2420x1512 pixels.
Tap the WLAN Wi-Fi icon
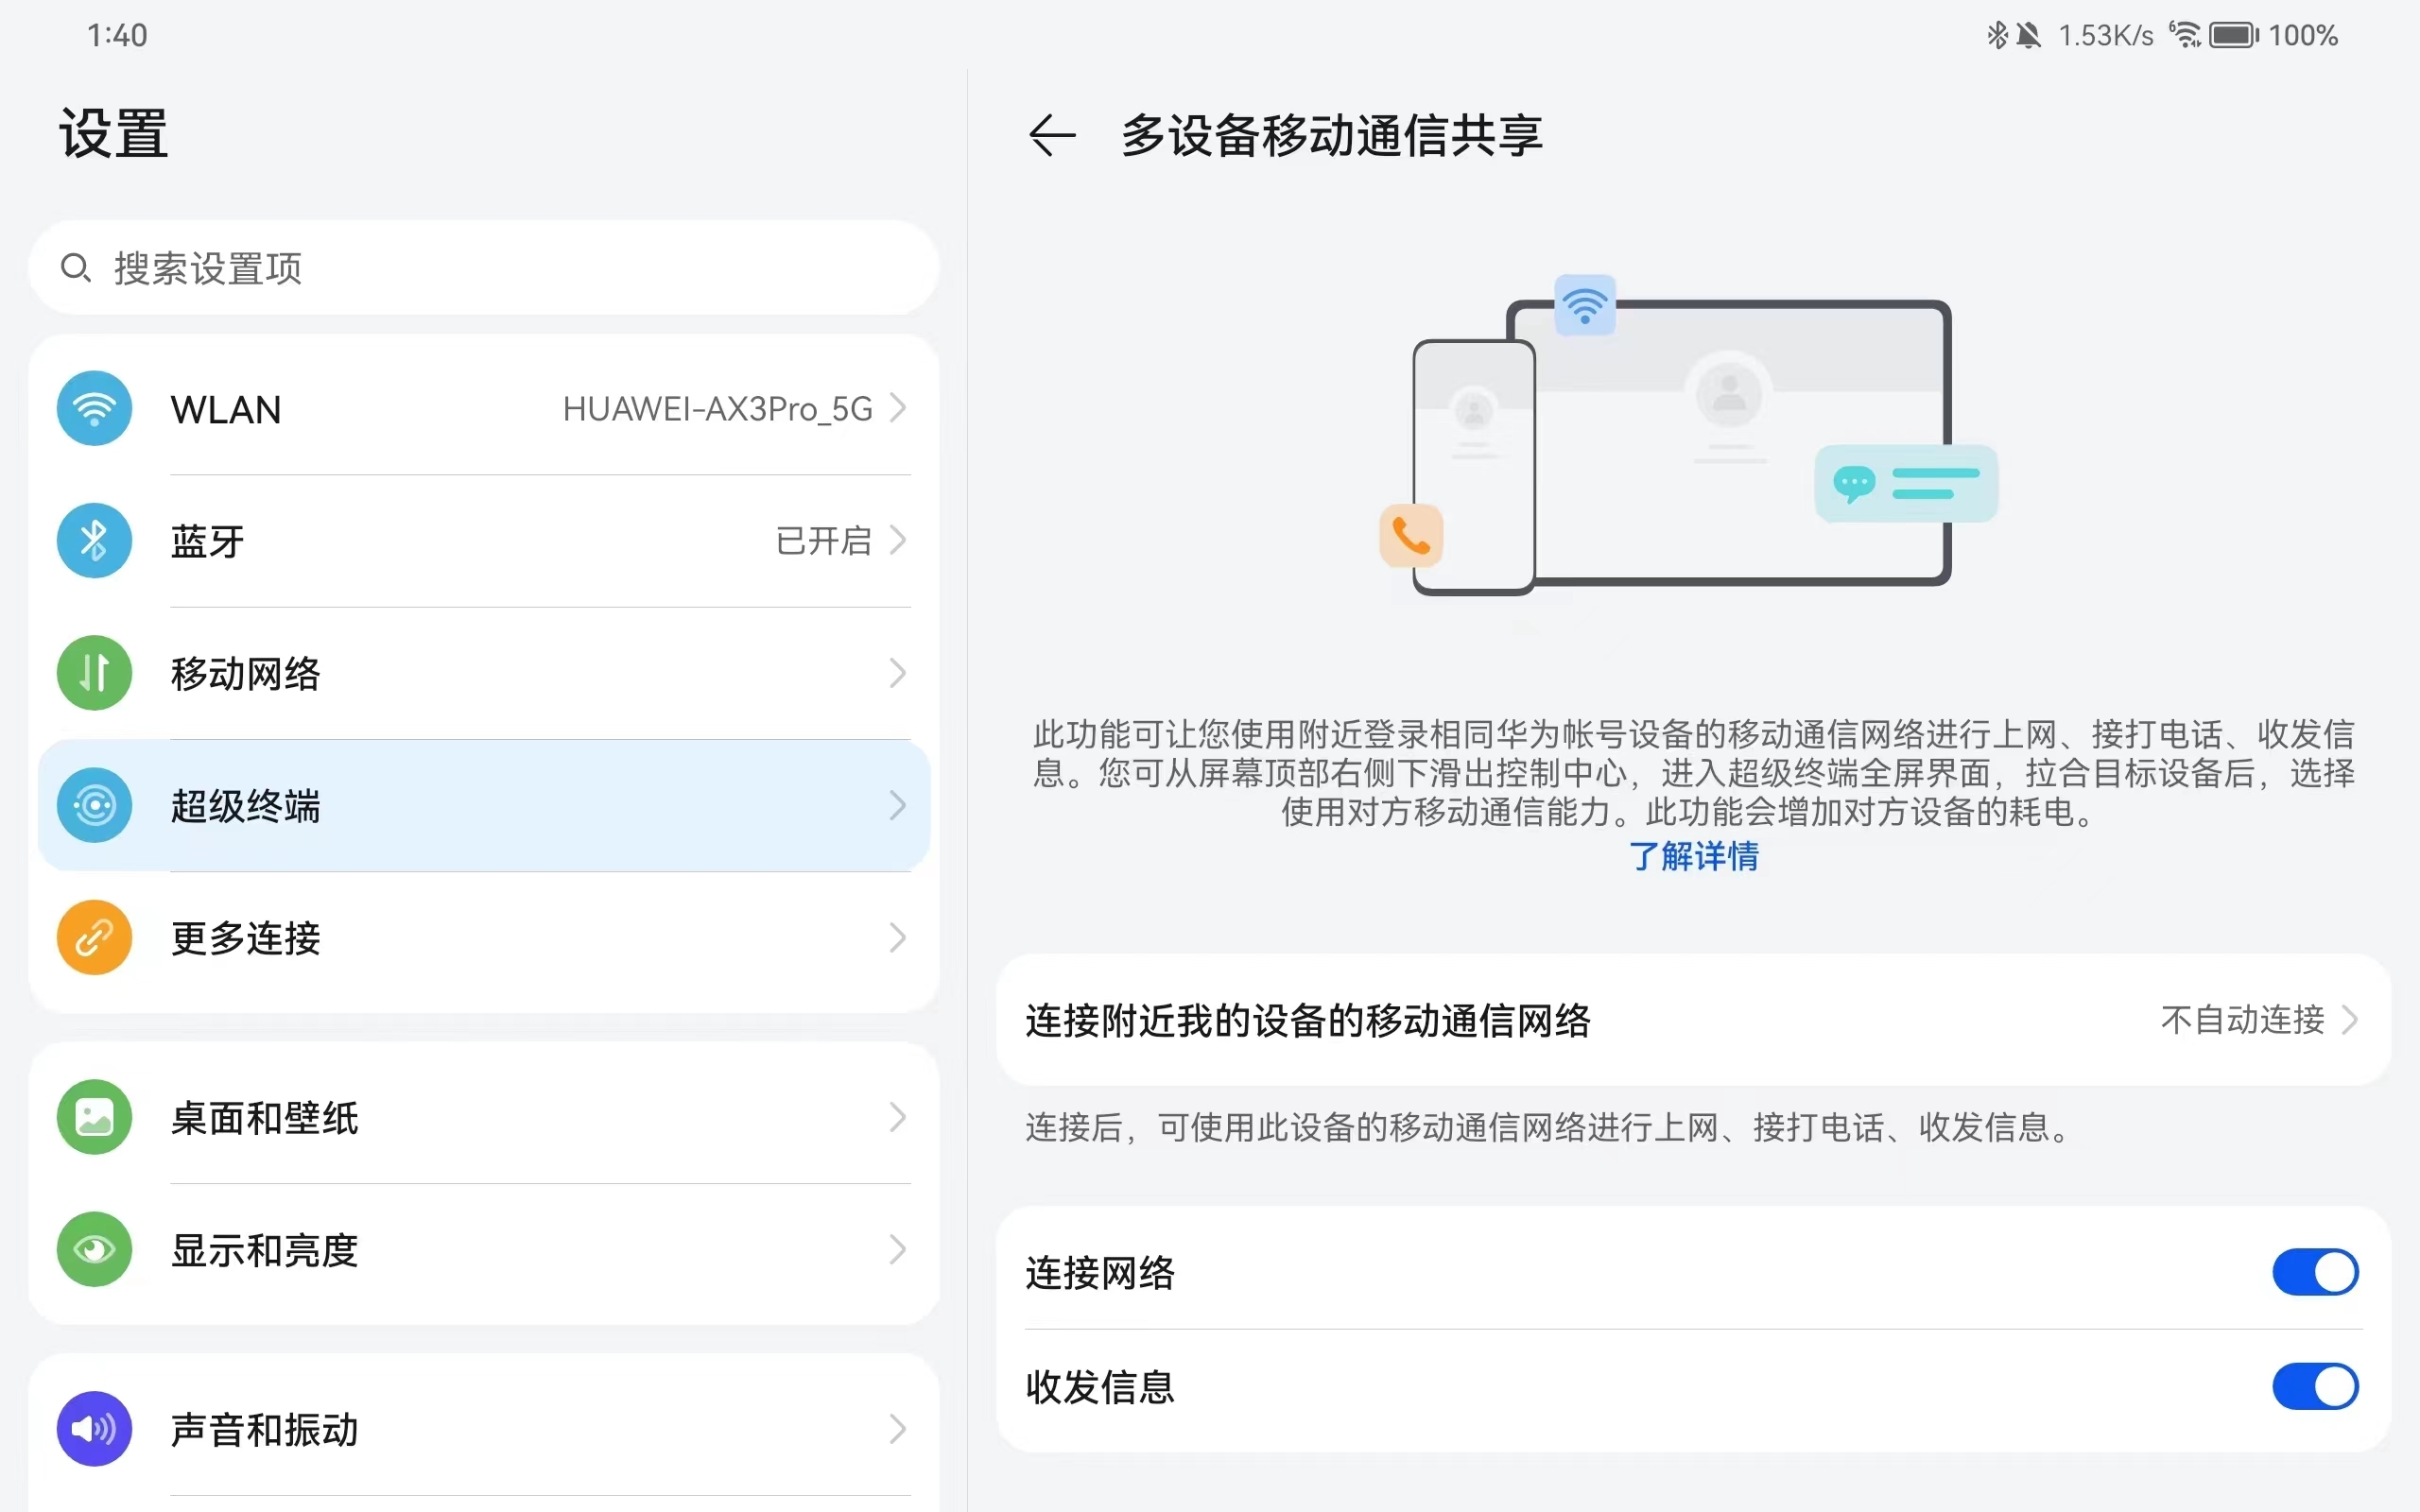(x=94, y=409)
